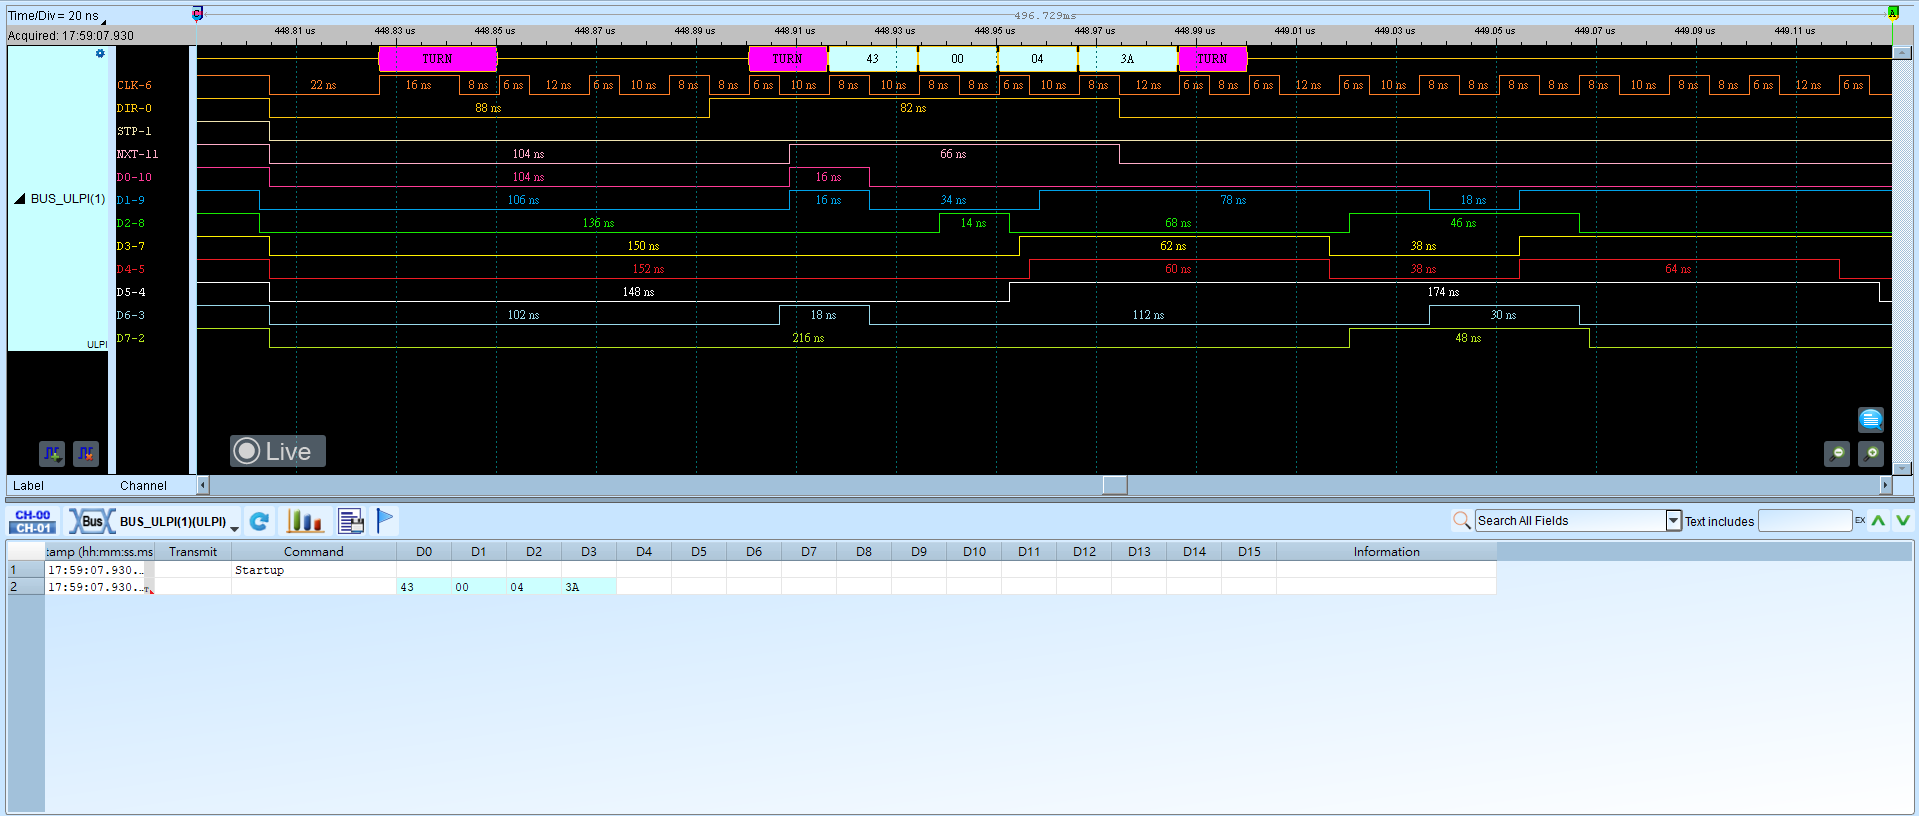Click the waveform scroll right arrow

(x=1886, y=485)
